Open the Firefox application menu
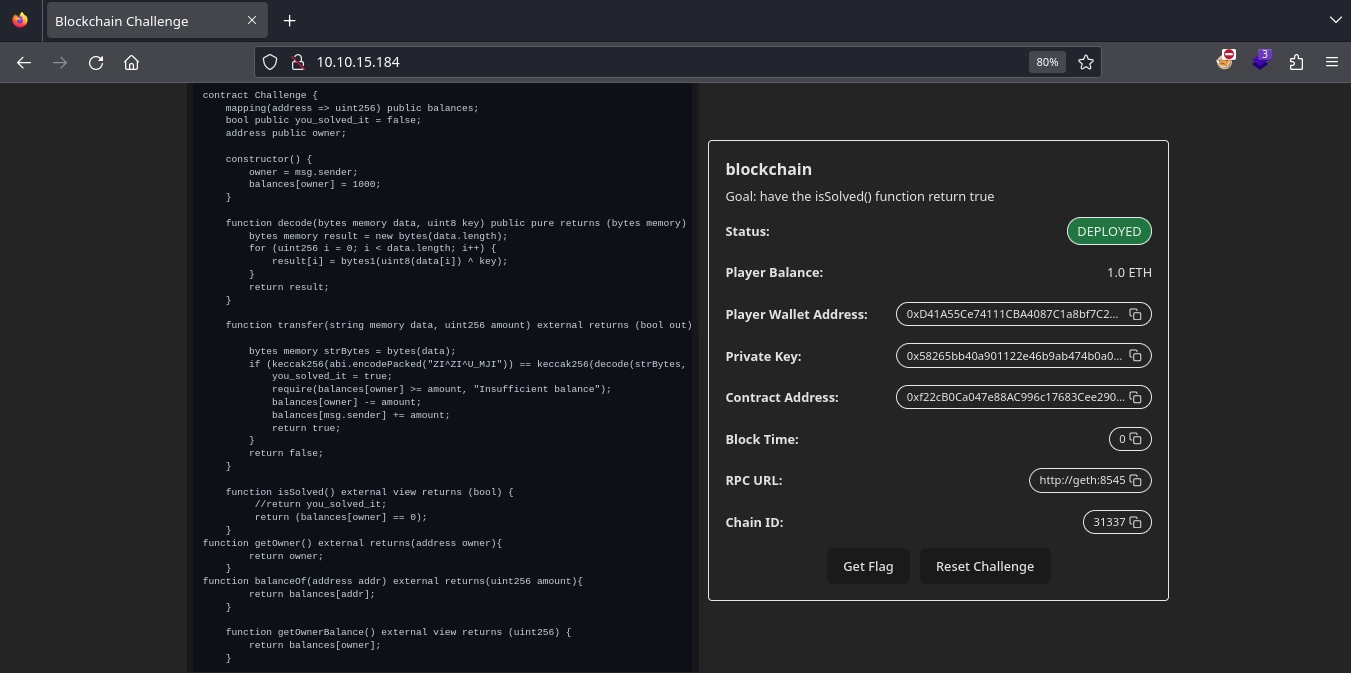This screenshot has width=1351, height=673. (1331, 62)
